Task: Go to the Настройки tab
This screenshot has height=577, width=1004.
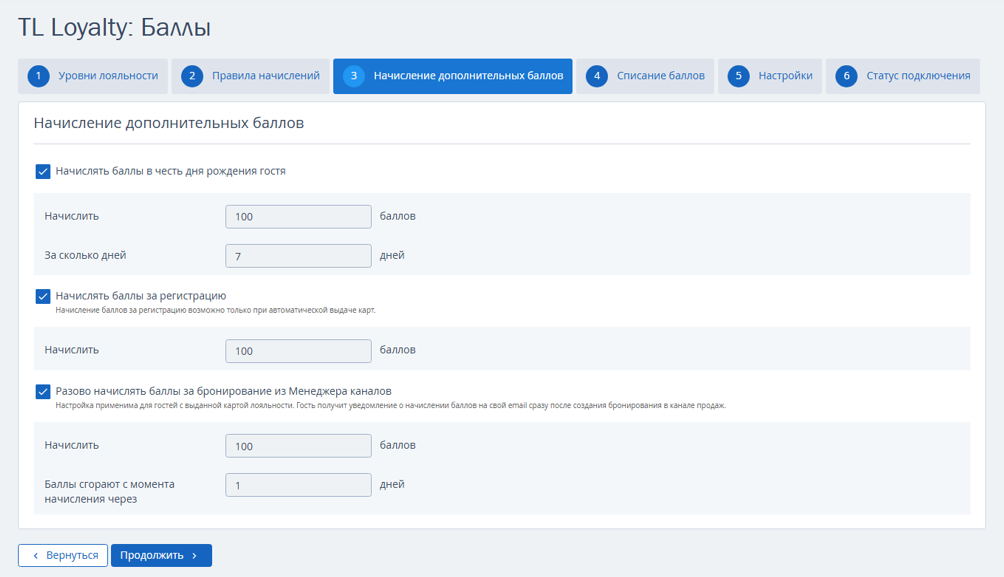Action: pyautogui.click(x=770, y=76)
